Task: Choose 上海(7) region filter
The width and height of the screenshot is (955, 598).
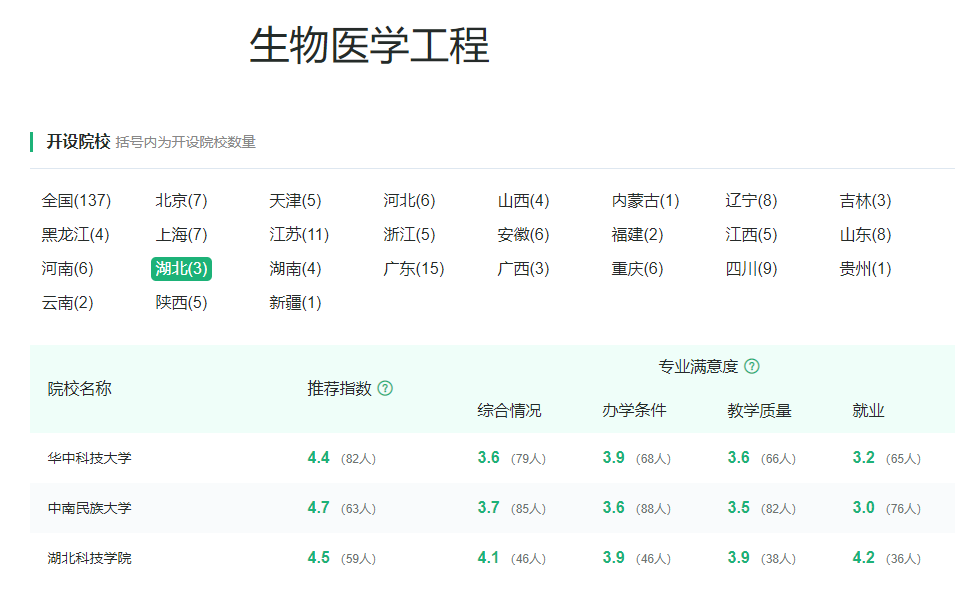Action: (181, 235)
